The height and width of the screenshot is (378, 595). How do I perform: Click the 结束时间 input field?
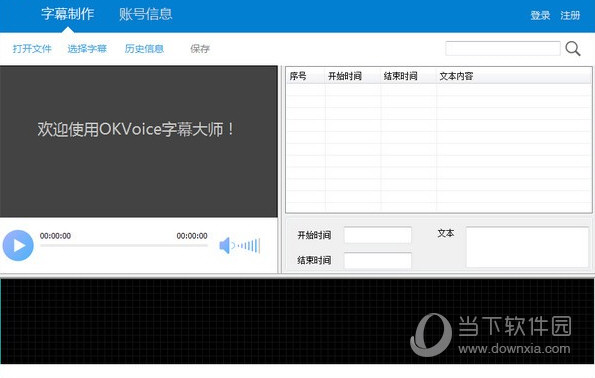(378, 260)
